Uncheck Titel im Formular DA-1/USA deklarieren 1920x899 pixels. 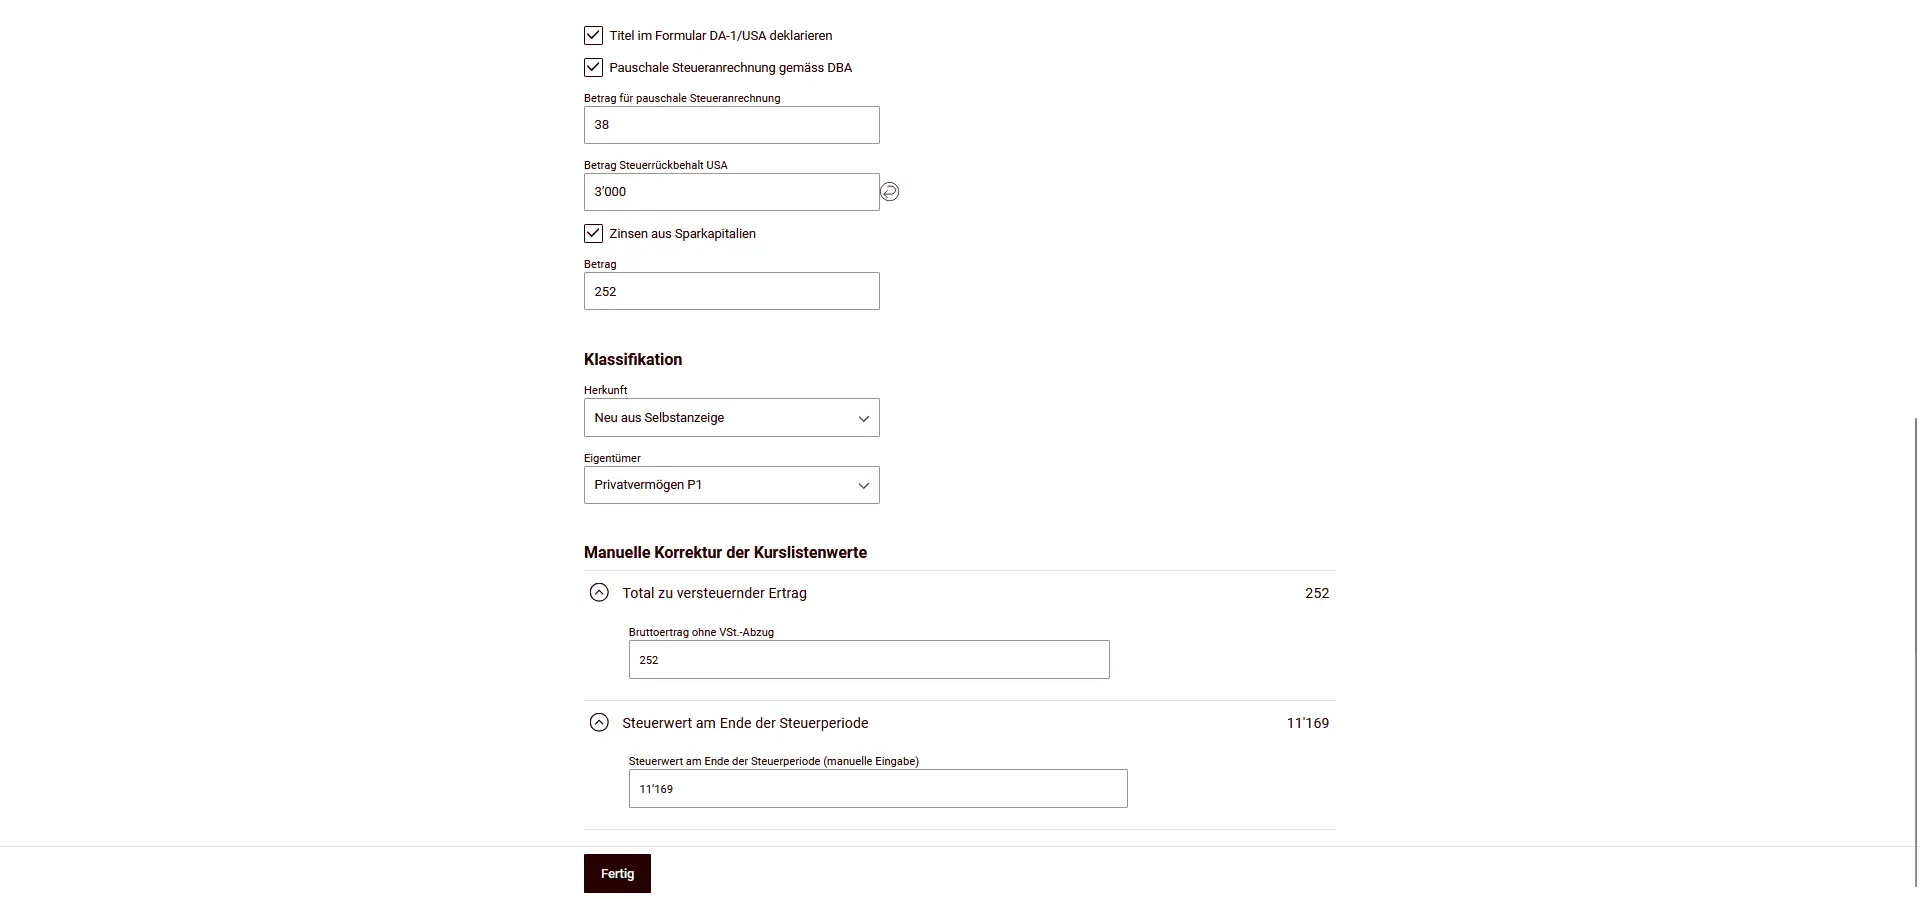tap(592, 35)
